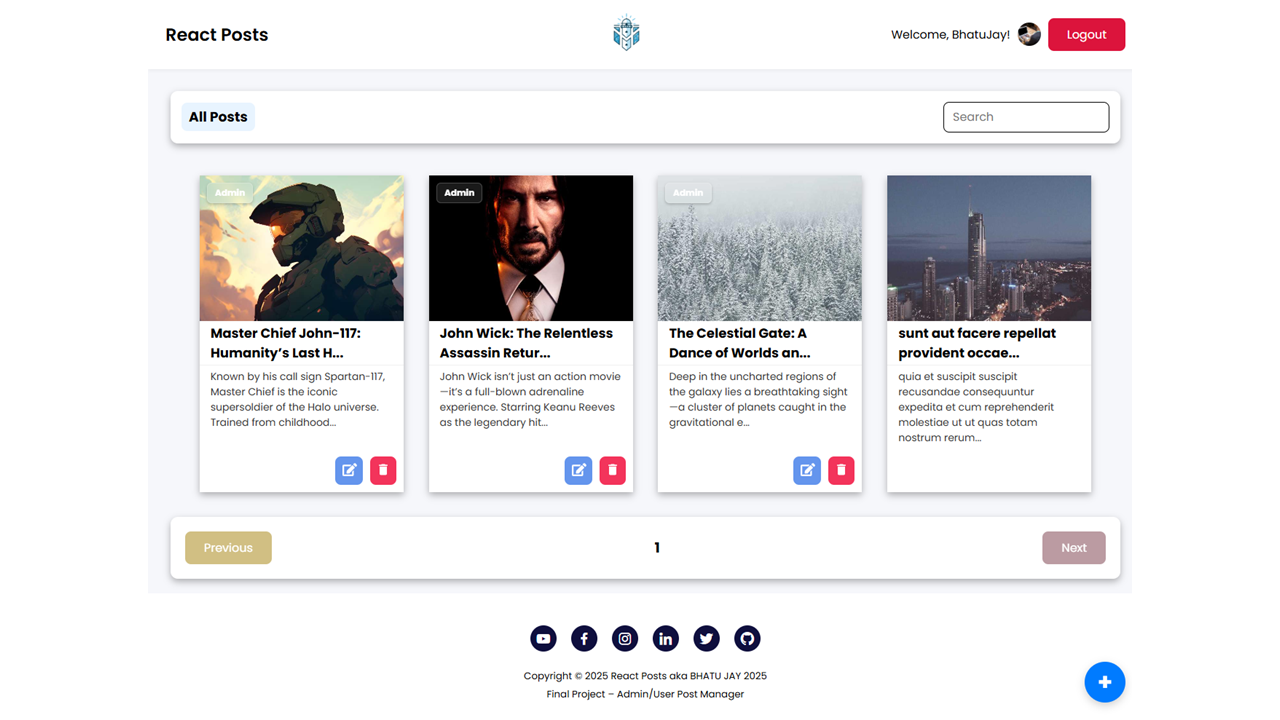This screenshot has width=1280, height=720.
Task: Click the Previous pagination button
Action: tap(228, 547)
